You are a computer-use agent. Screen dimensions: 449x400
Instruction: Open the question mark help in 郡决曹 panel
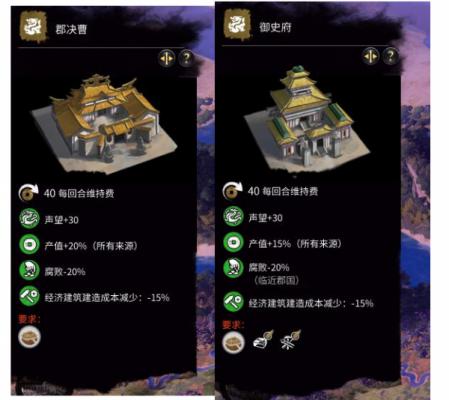(x=186, y=58)
